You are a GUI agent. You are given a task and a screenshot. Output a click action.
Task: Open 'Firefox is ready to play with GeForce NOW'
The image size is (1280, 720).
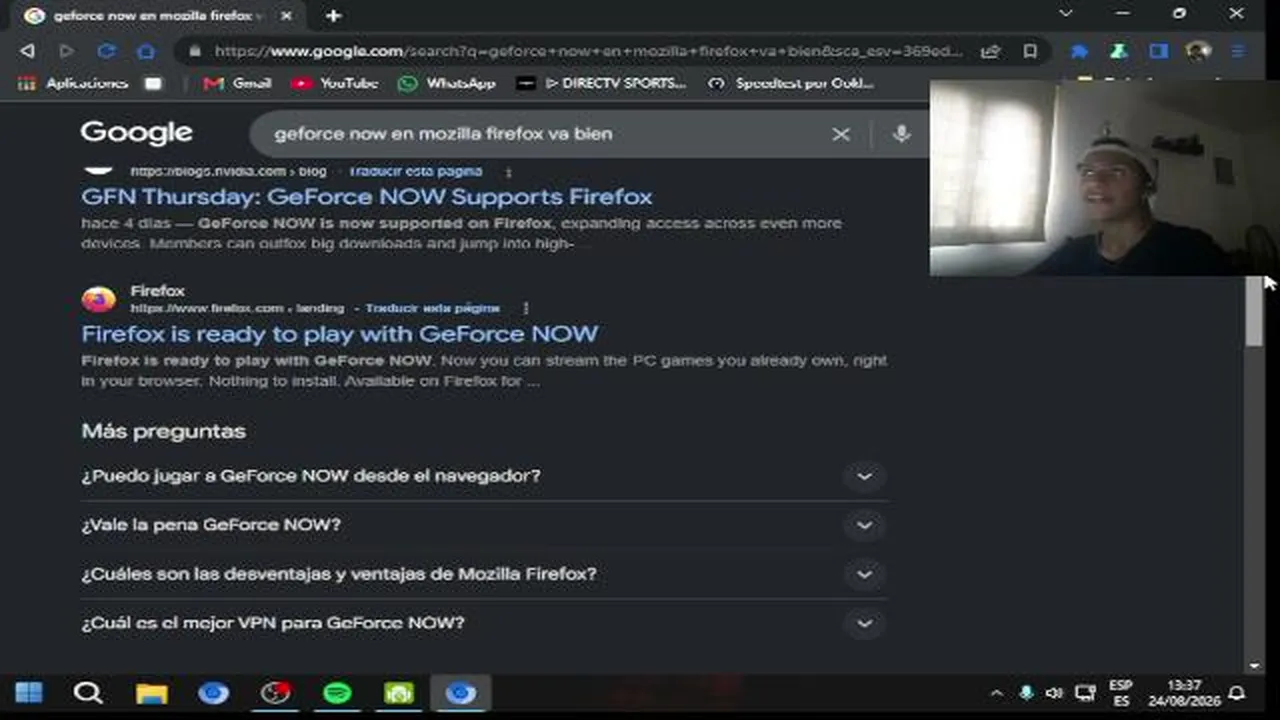pyautogui.click(x=340, y=334)
